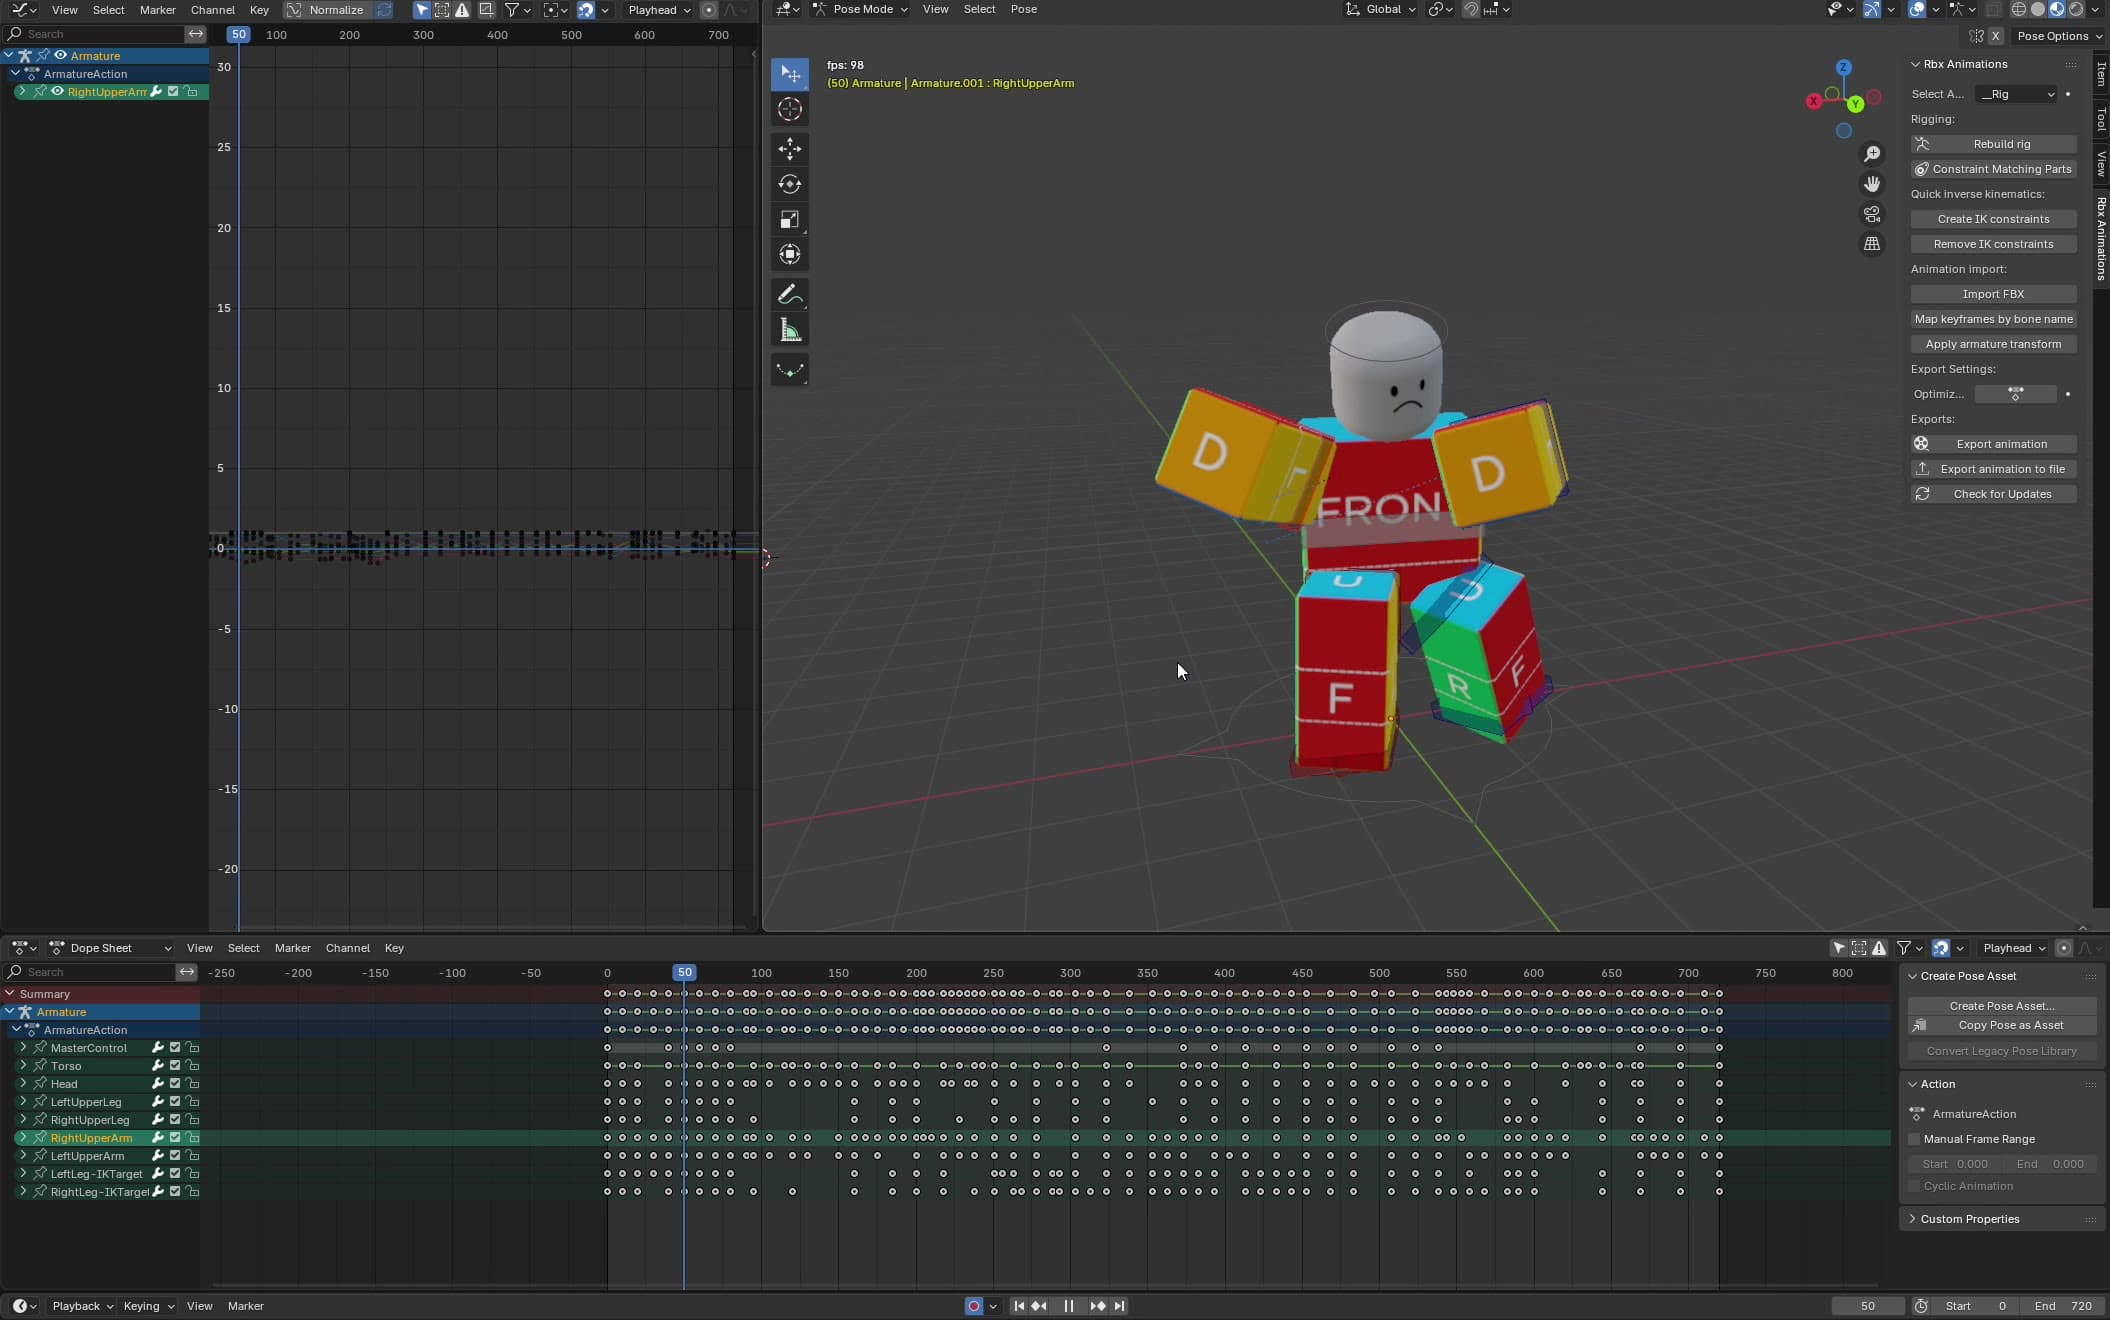Click pin icon on RightUpperArm graph channel
The height and width of the screenshot is (1320, 2110).
40,92
